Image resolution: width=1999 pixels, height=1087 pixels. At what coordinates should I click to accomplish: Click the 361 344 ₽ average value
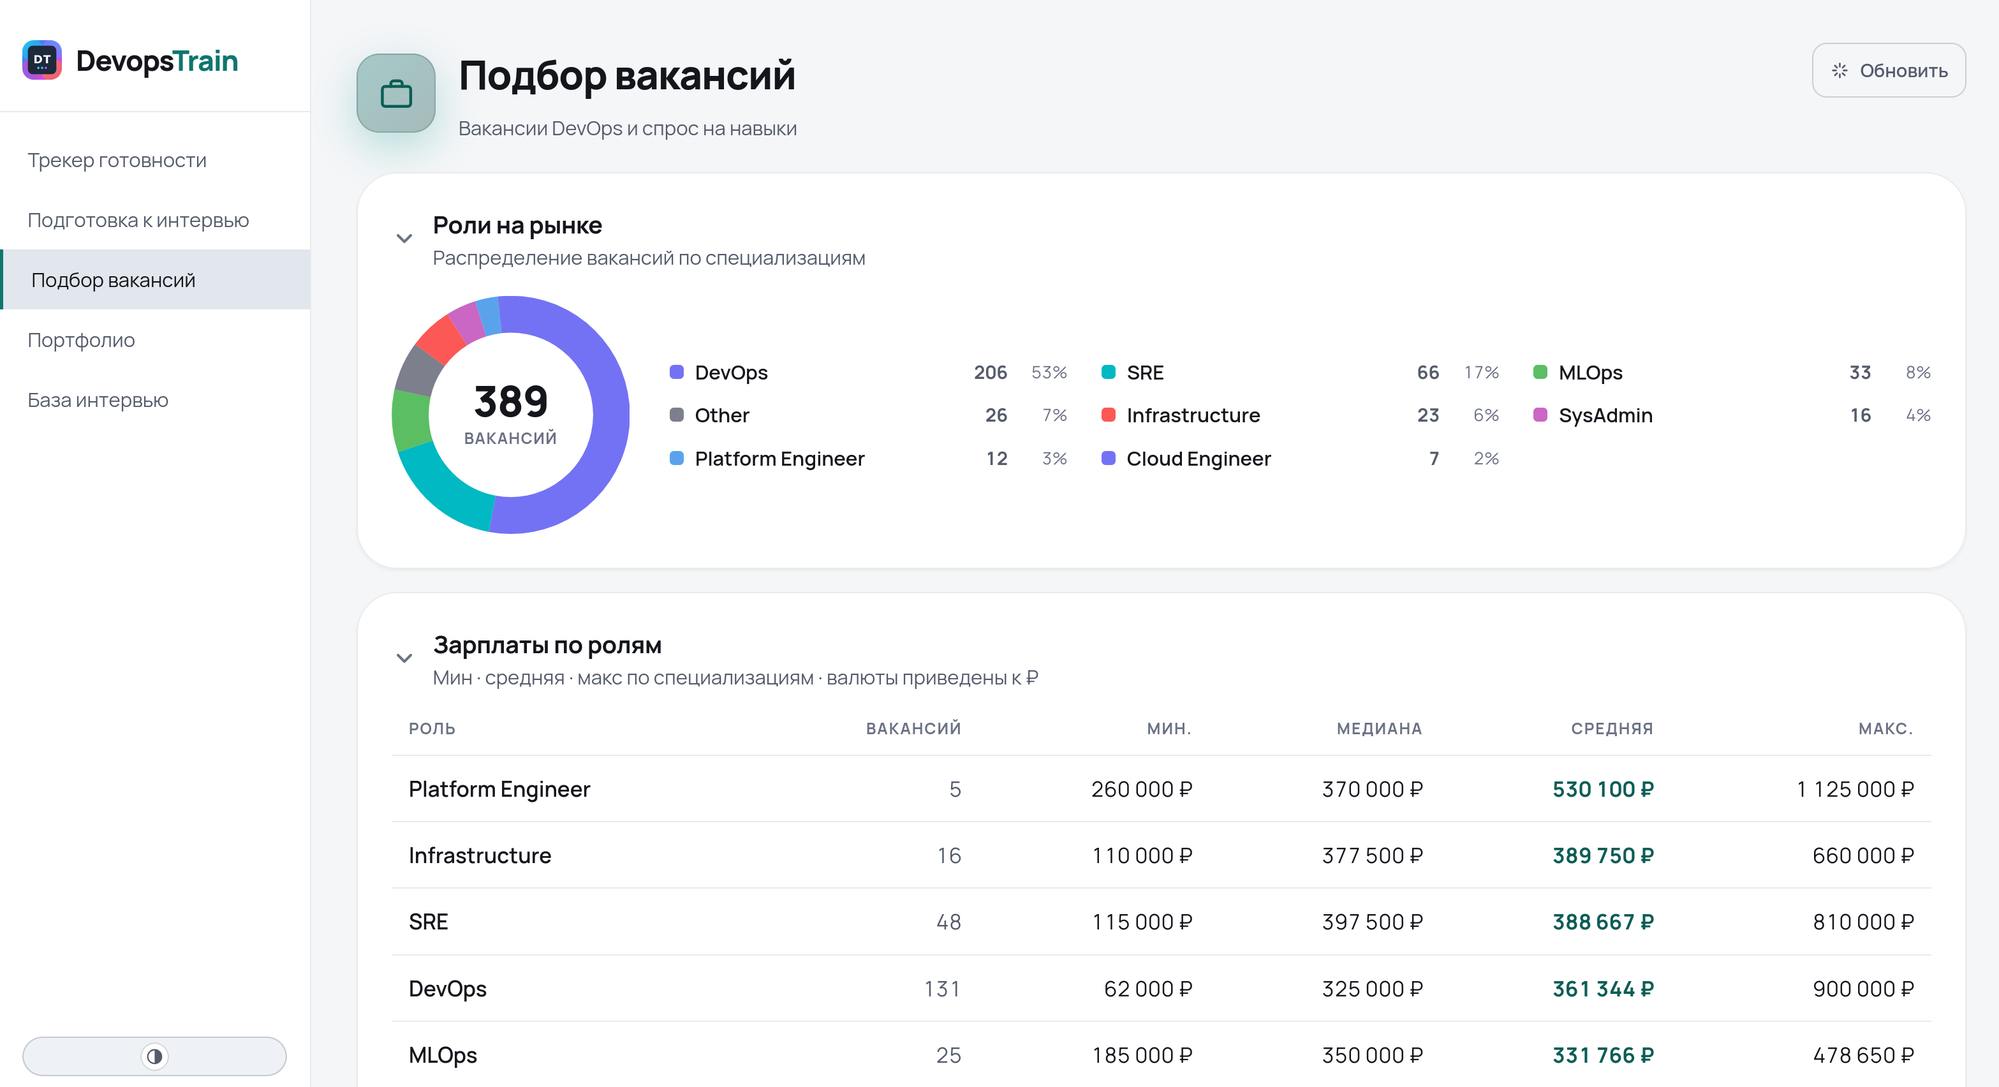[x=1603, y=989]
